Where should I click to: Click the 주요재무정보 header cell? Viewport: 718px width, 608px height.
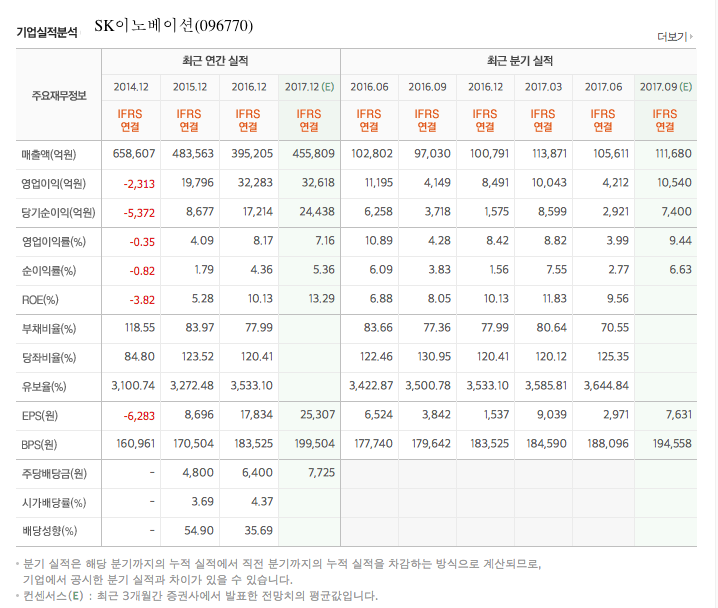[x=59, y=95]
